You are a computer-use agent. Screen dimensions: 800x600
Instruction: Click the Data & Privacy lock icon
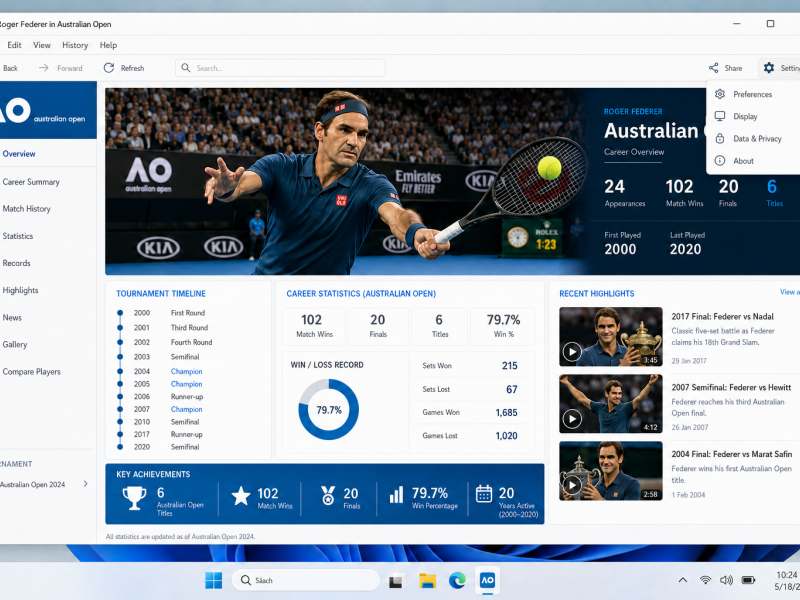click(x=720, y=138)
